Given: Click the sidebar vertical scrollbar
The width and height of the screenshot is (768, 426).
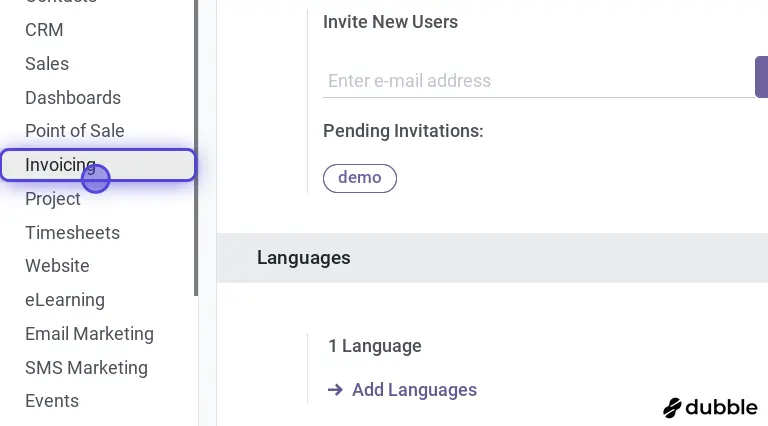Looking at the screenshot, I should coord(196,150).
